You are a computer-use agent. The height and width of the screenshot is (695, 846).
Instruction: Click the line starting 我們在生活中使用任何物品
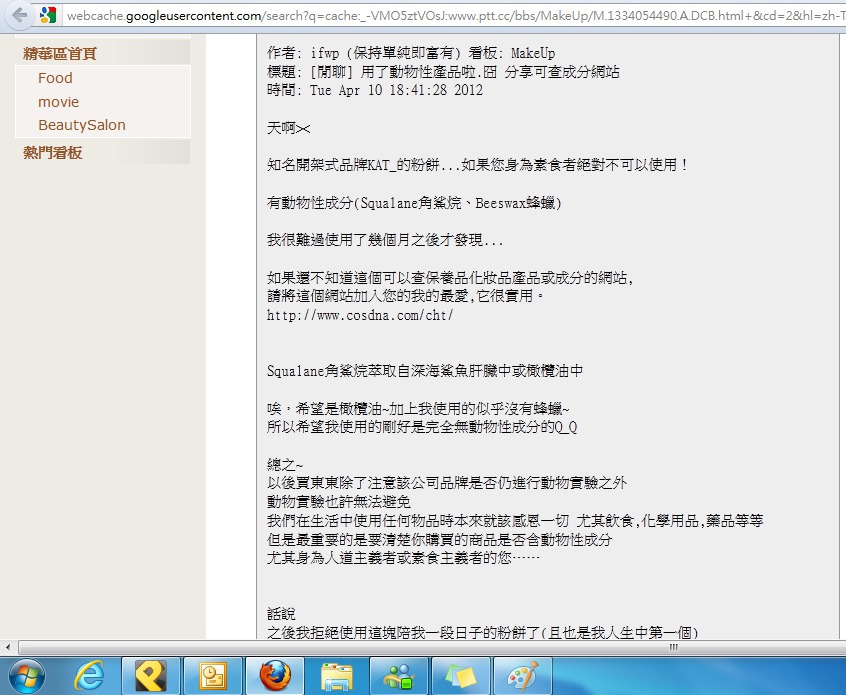(x=515, y=521)
